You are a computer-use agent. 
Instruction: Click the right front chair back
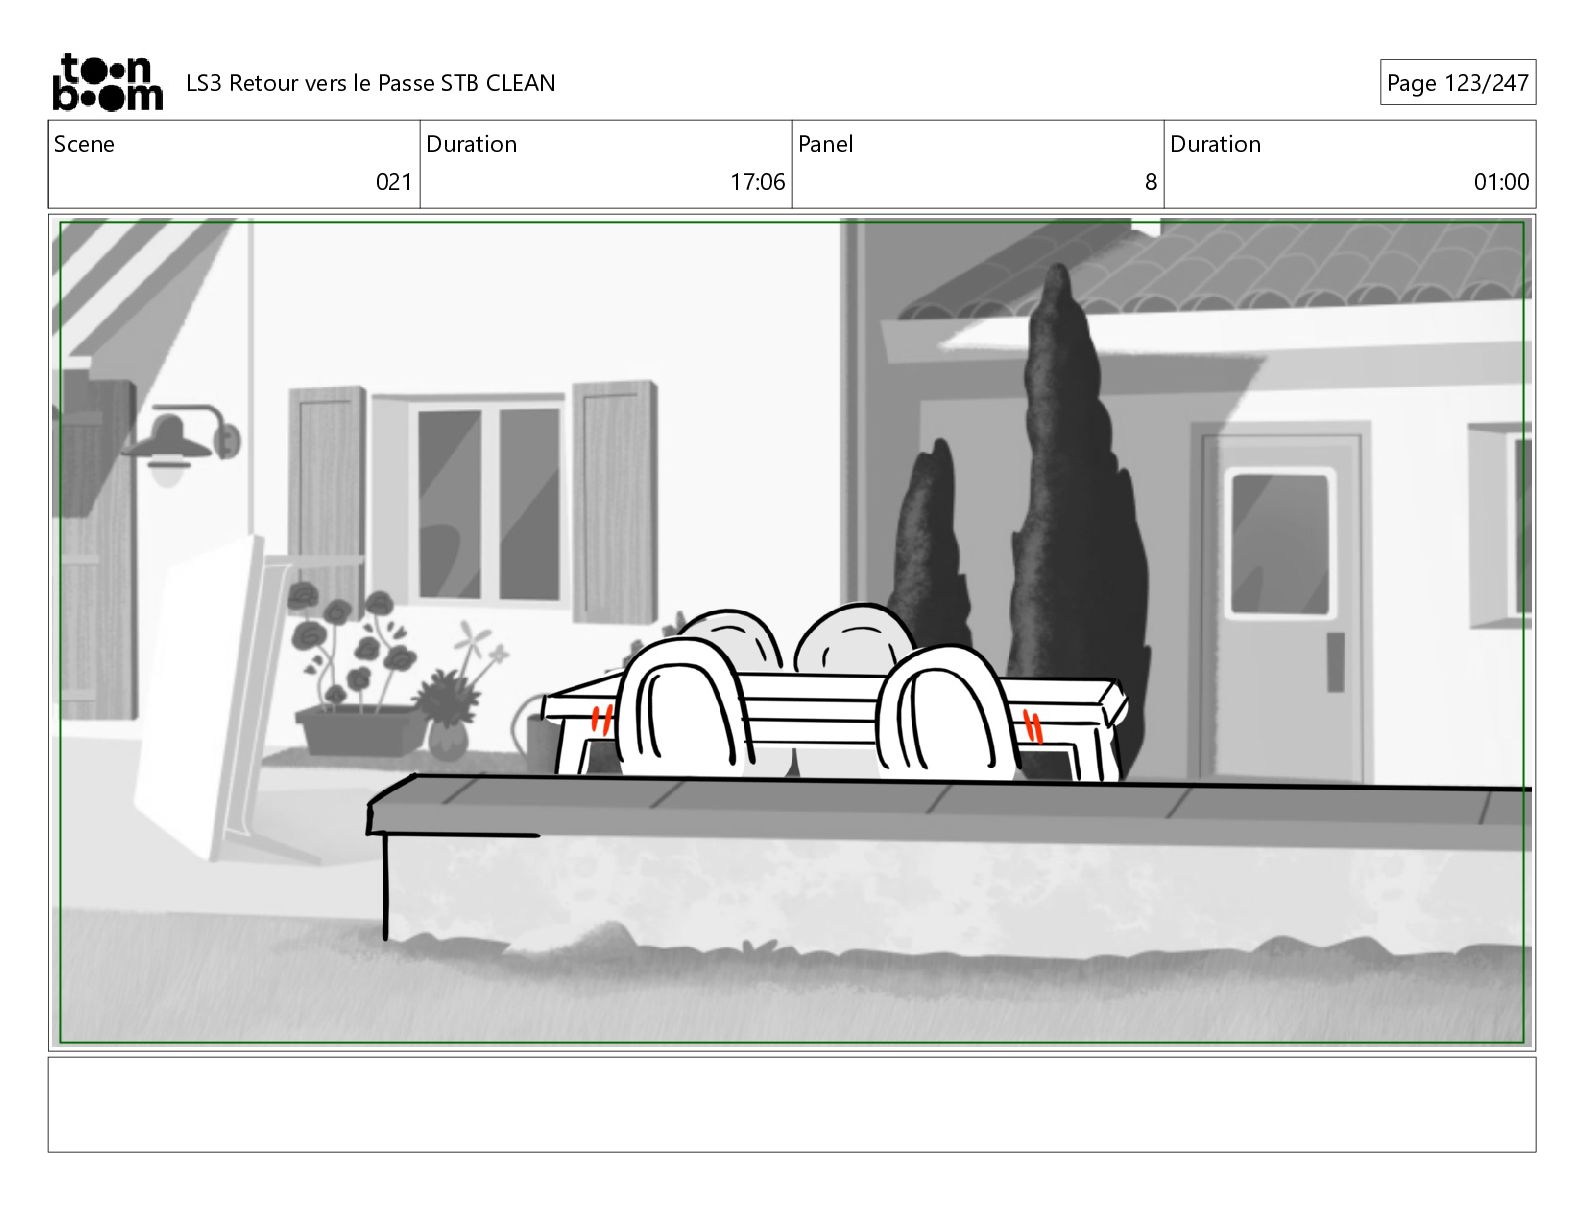(950, 712)
